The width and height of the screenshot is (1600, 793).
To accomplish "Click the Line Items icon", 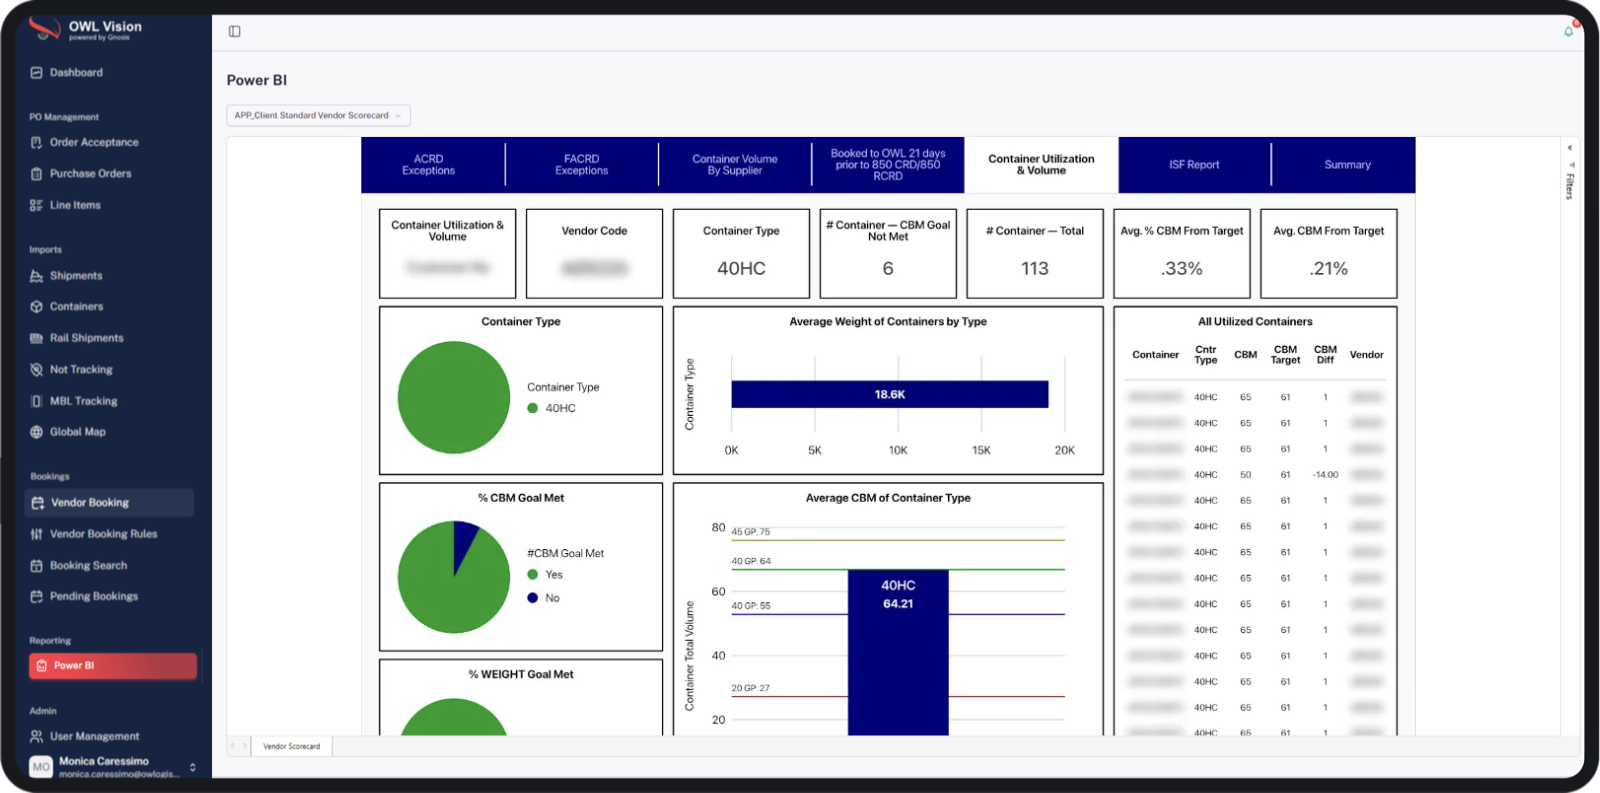I will coord(37,205).
